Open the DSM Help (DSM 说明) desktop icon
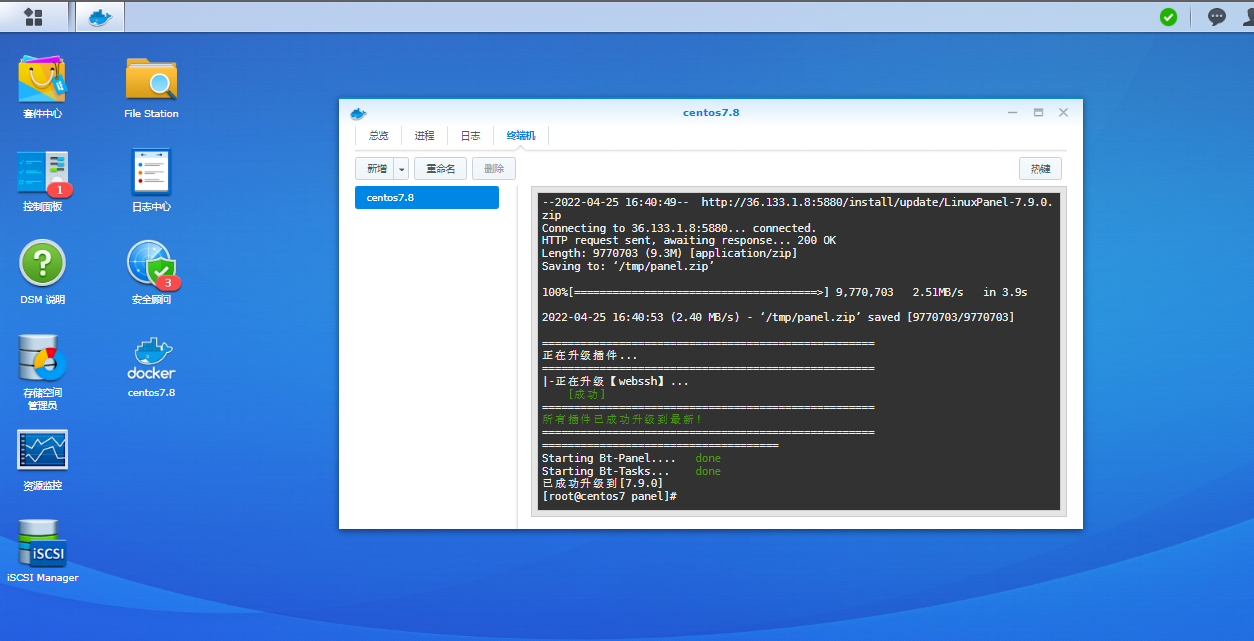Viewport: 1254px width, 641px height. [x=42, y=273]
